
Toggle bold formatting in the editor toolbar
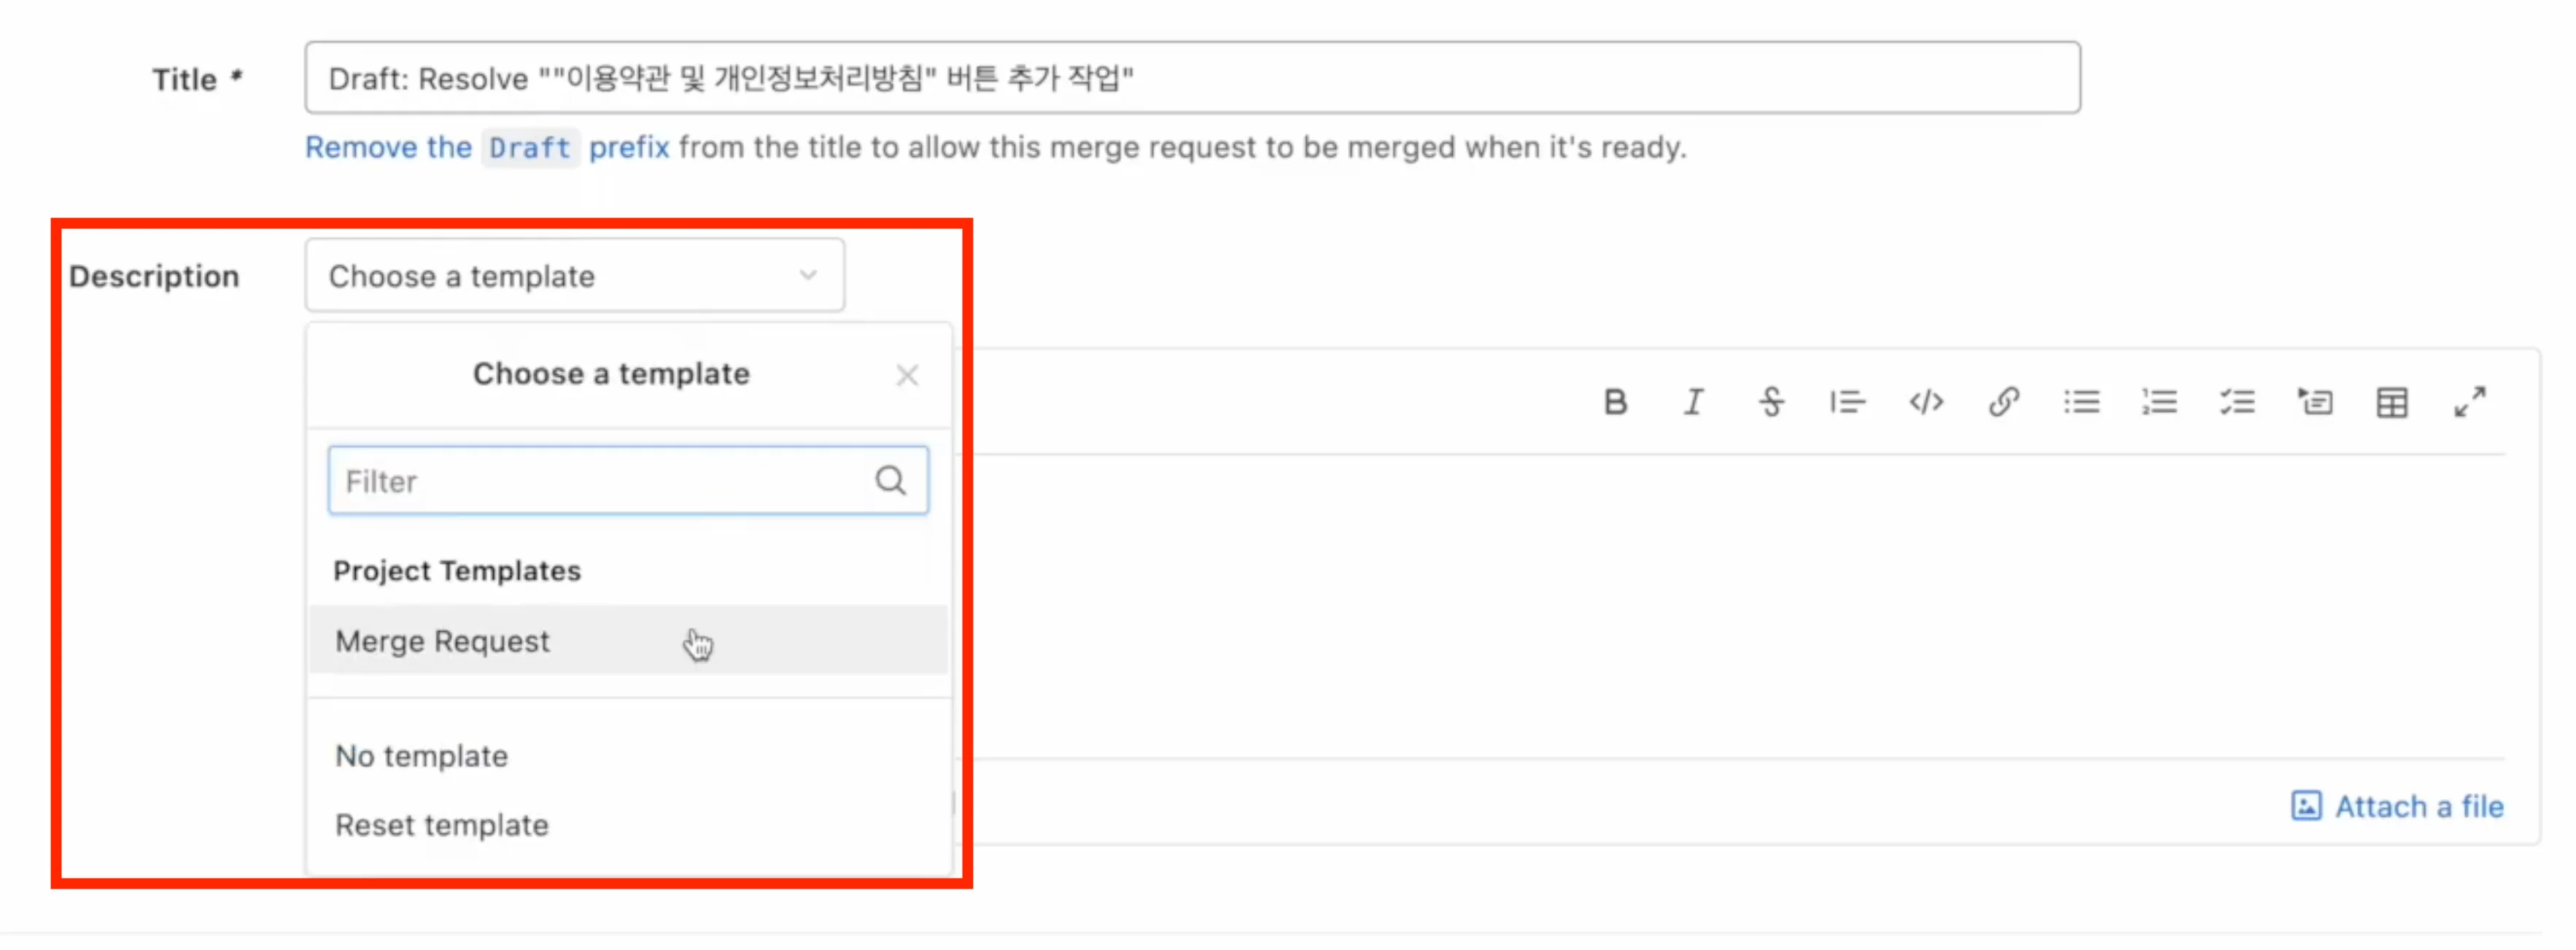point(1616,402)
